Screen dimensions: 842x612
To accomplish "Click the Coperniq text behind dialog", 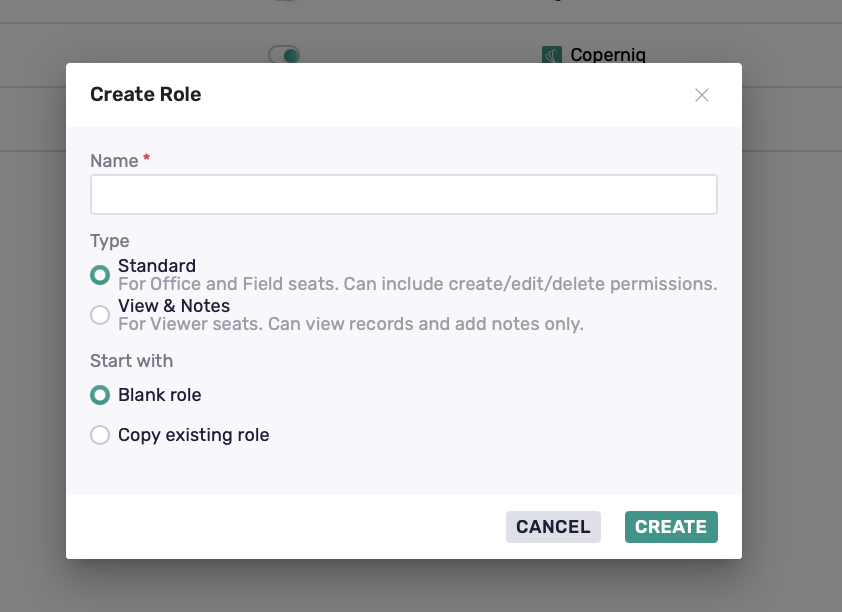I will pos(608,55).
